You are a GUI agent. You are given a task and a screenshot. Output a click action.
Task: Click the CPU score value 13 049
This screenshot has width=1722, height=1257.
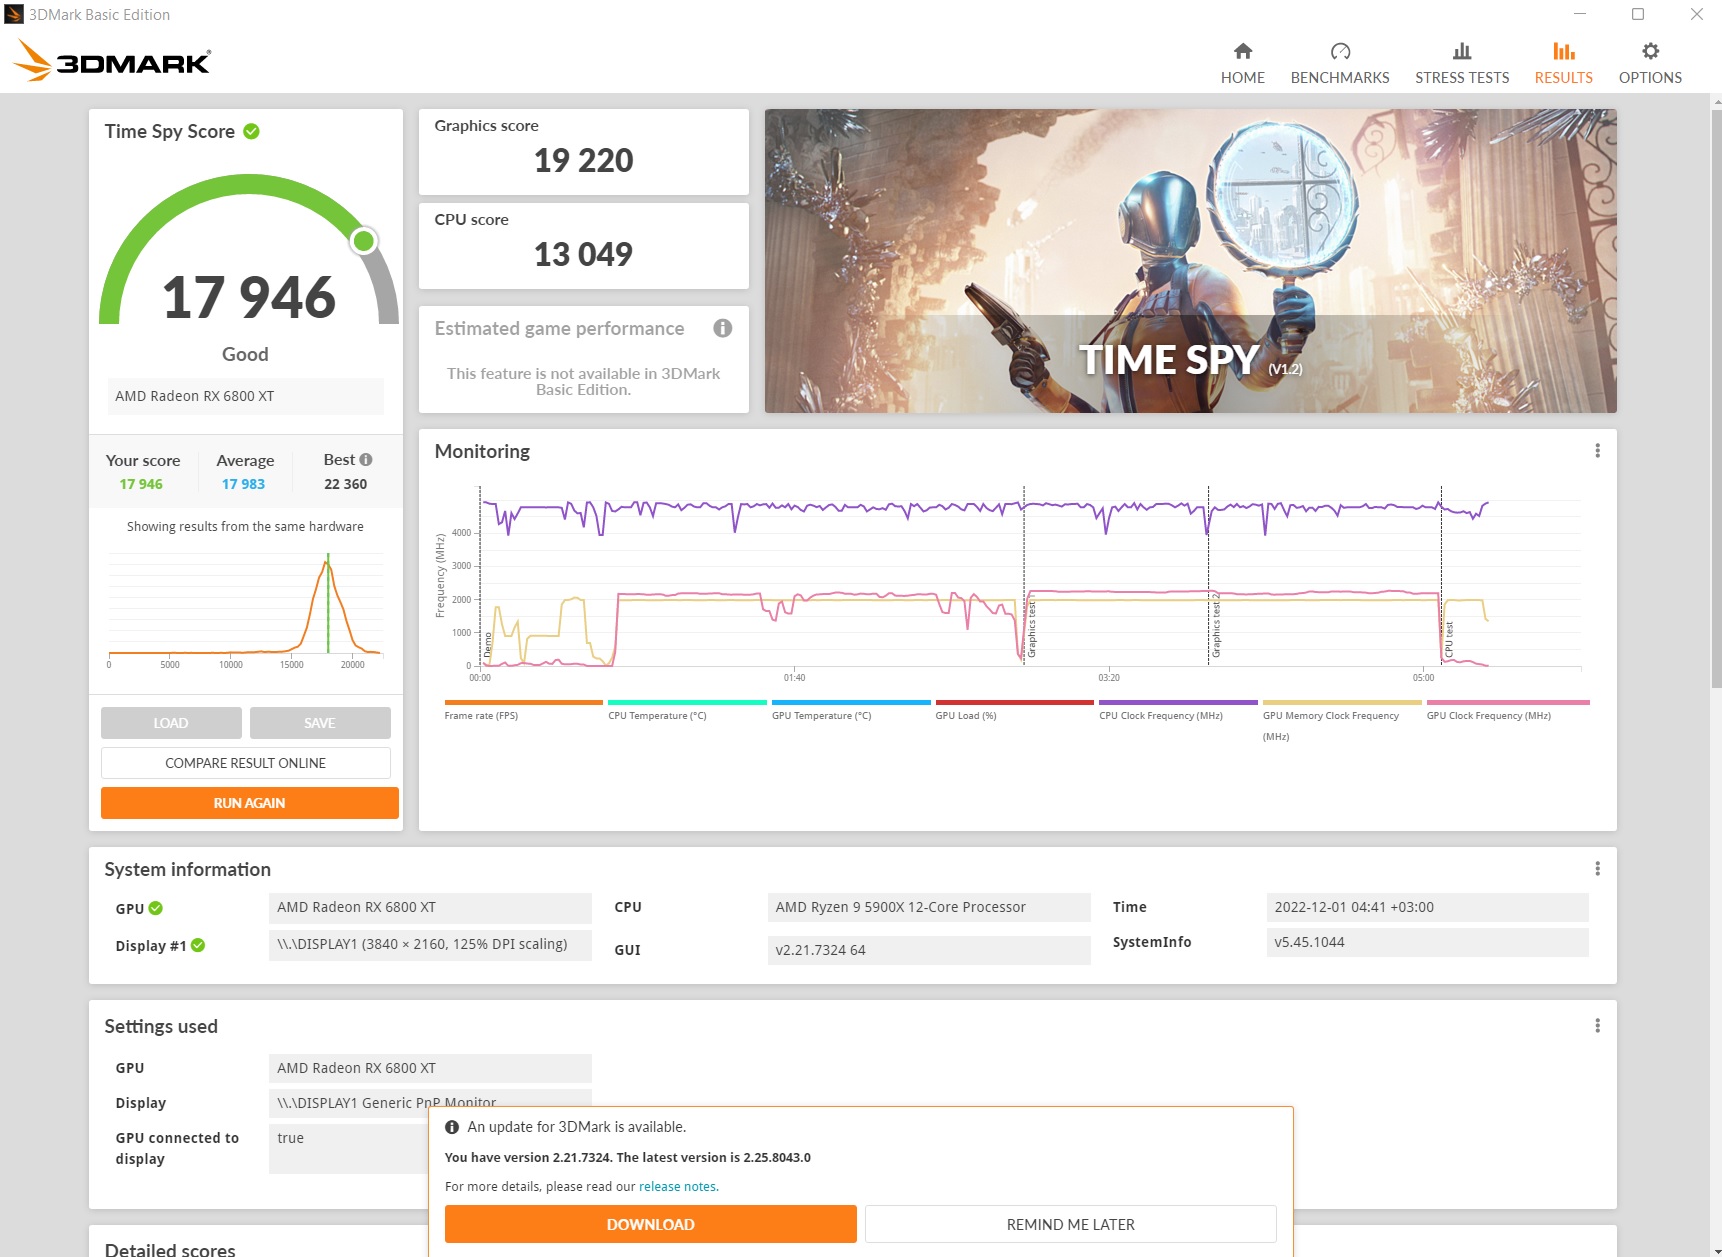(583, 254)
